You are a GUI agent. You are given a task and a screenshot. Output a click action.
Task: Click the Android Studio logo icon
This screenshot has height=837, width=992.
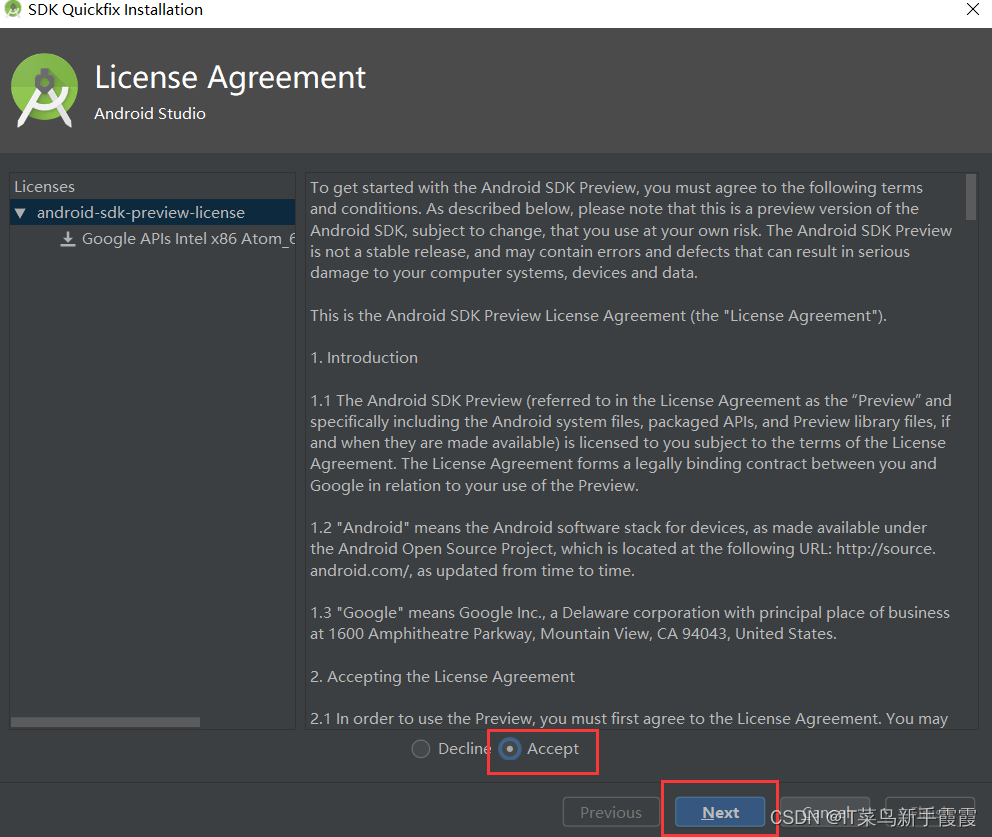(x=44, y=90)
